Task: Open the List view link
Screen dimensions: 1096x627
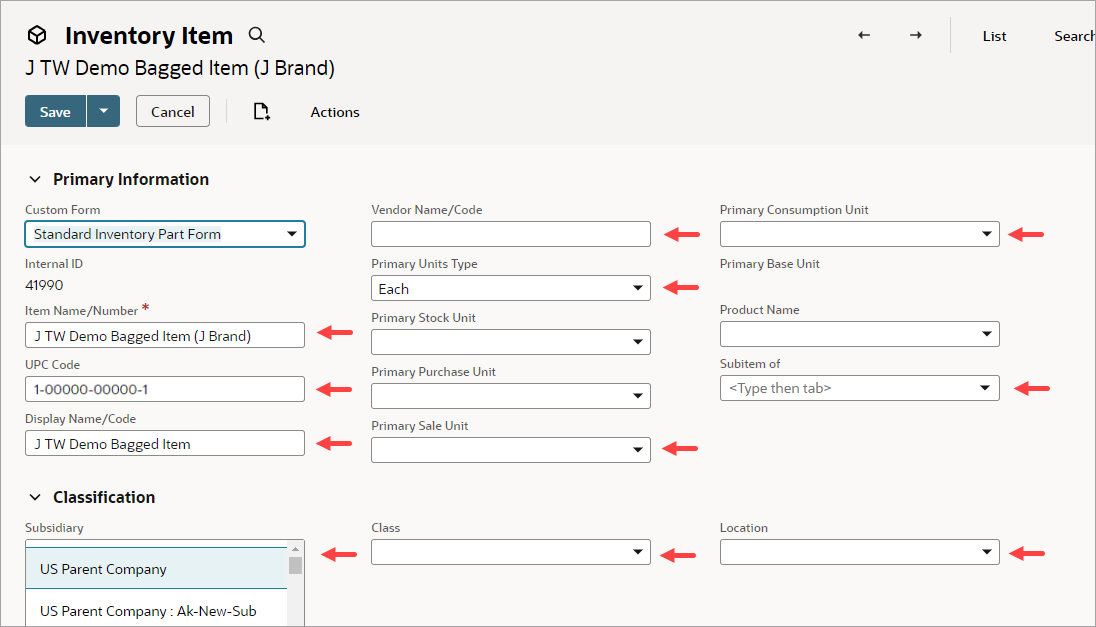Action: (x=994, y=36)
